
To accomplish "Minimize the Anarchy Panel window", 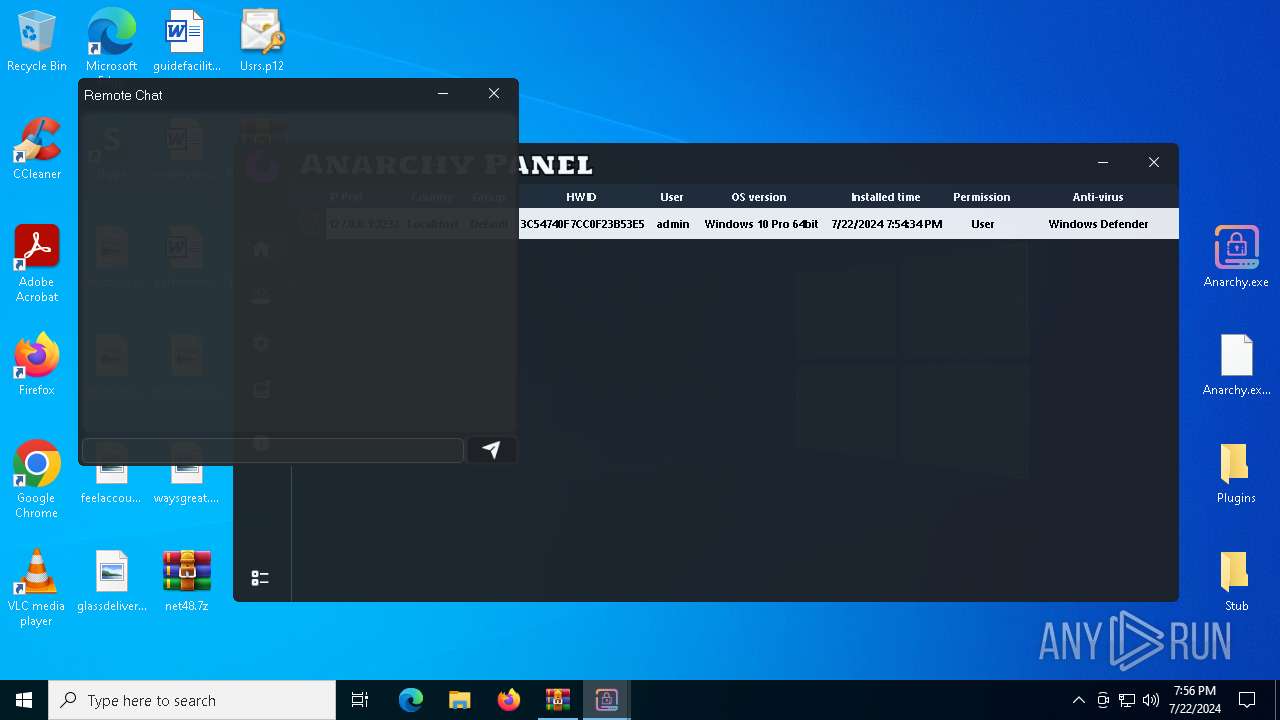I will click(x=1103, y=162).
